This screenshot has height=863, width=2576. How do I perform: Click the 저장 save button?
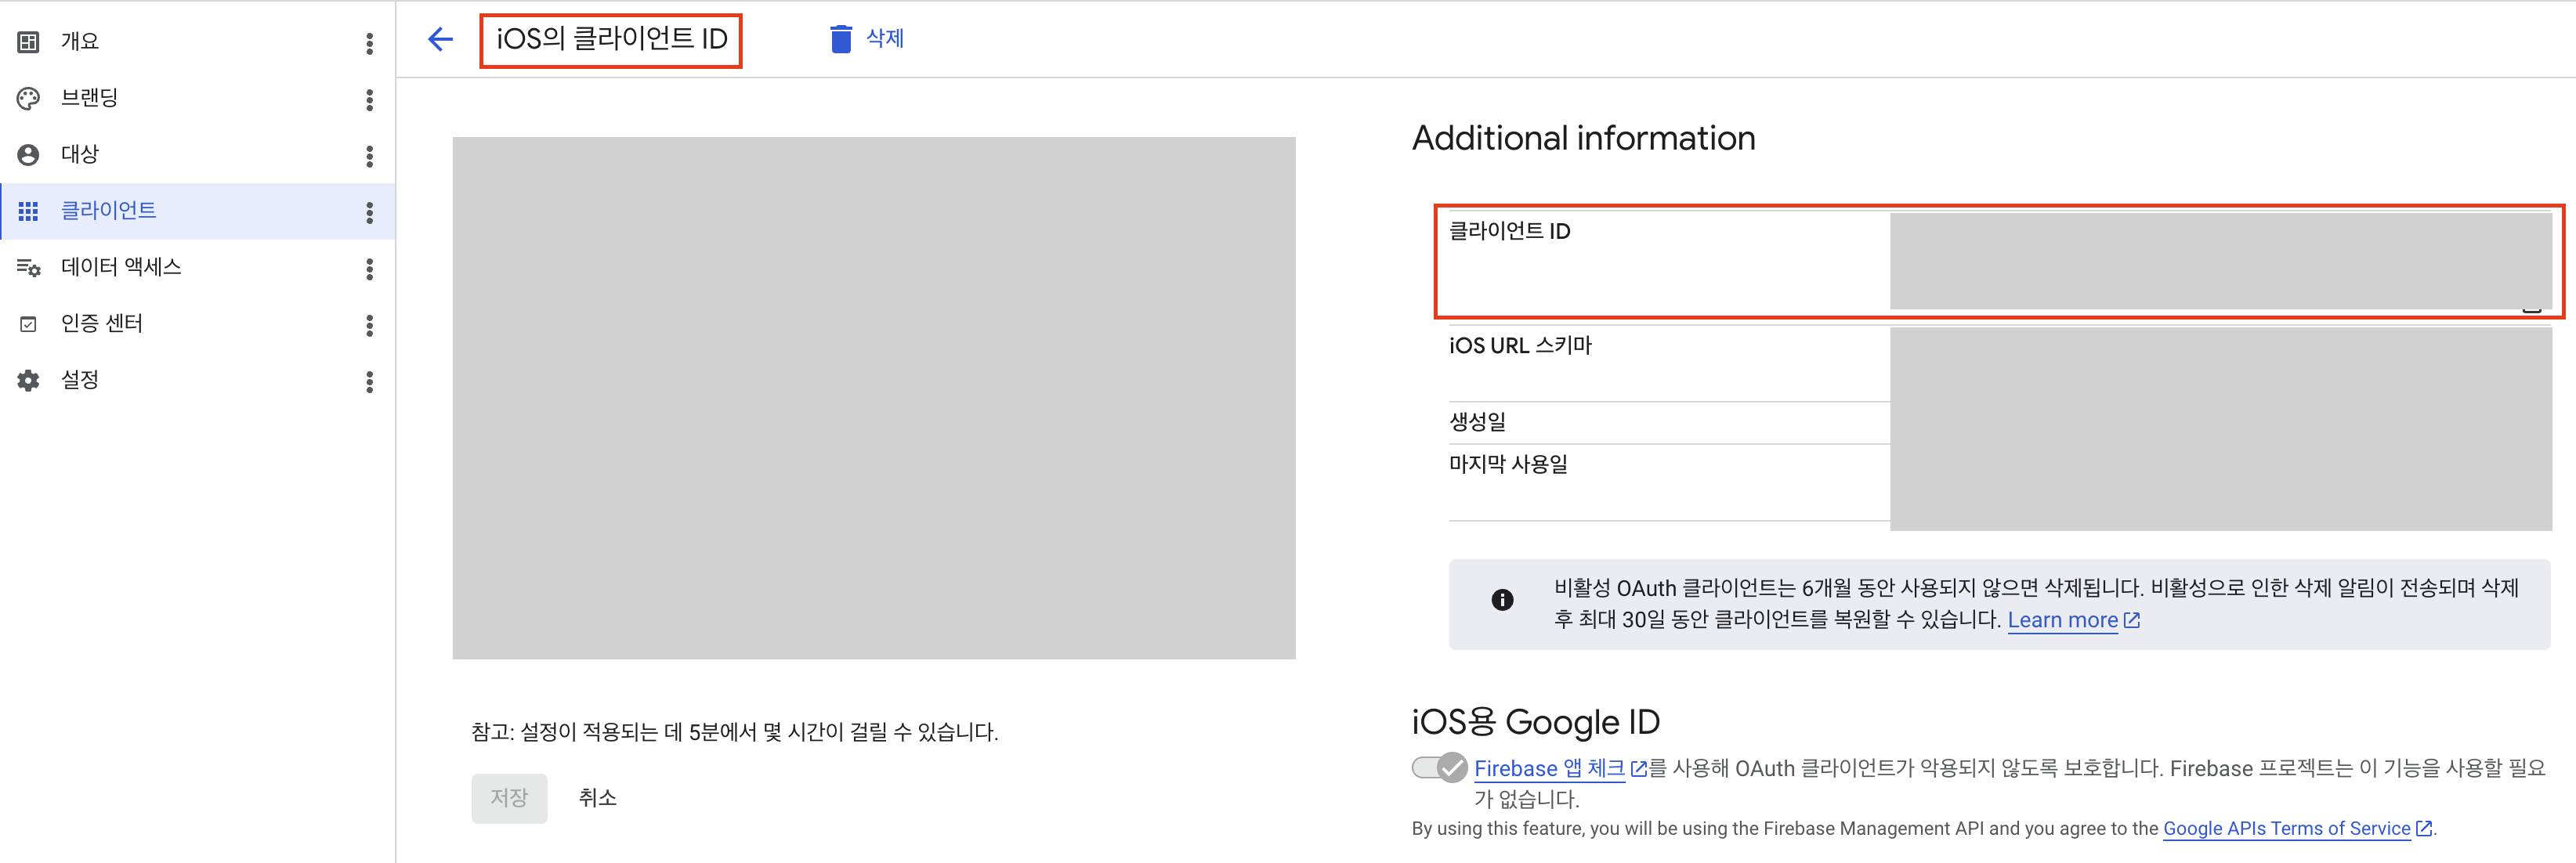click(x=509, y=798)
